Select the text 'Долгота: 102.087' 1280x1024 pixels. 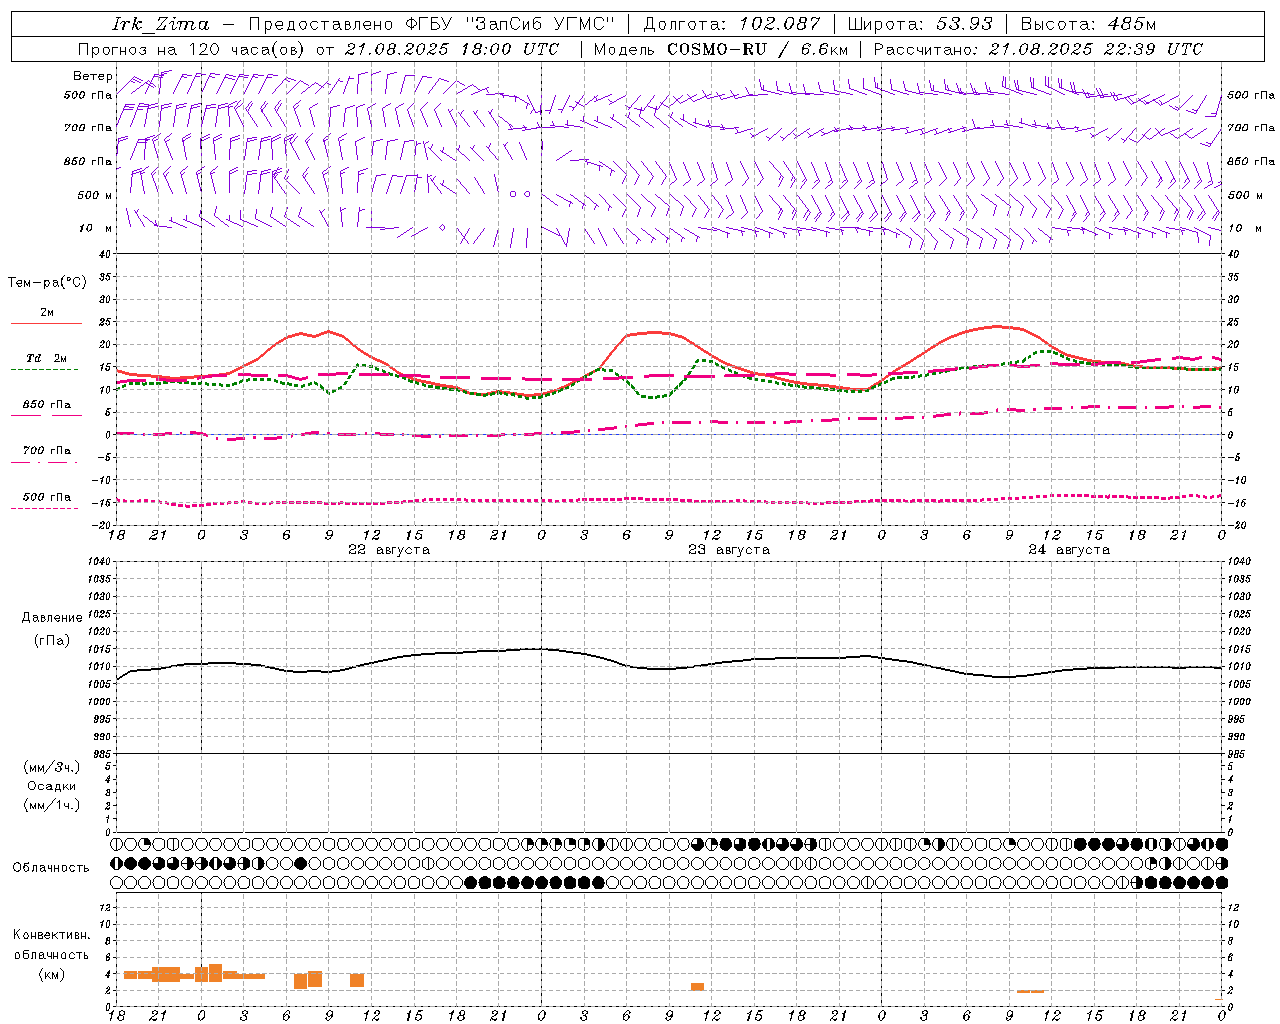point(732,24)
